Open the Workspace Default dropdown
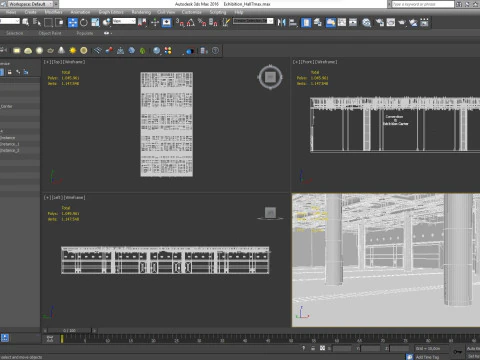 coord(30,4)
